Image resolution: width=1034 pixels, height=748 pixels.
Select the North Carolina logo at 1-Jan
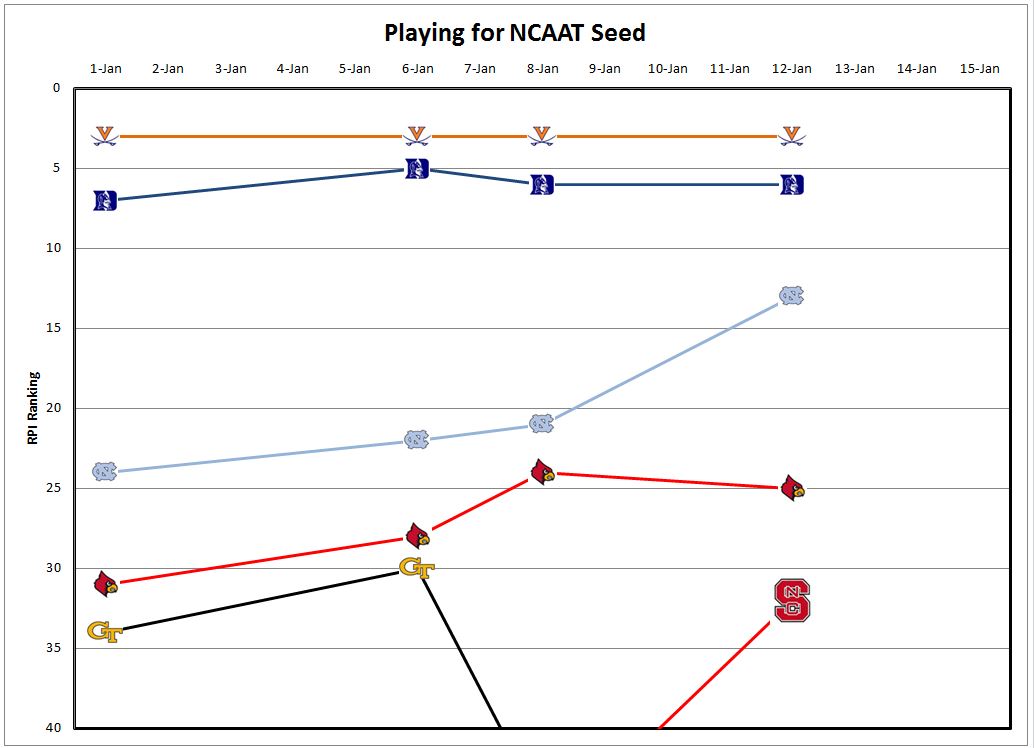[x=105, y=472]
